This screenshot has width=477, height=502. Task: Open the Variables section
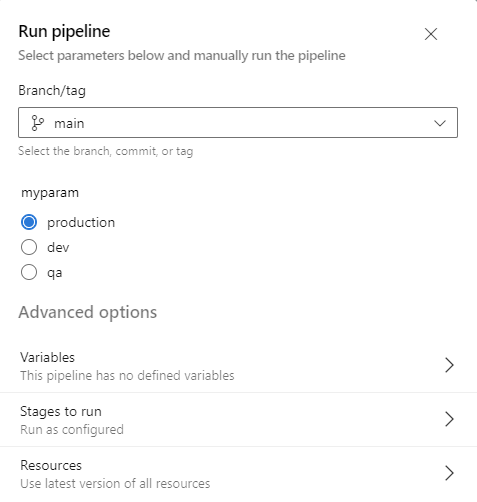pos(238,366)
